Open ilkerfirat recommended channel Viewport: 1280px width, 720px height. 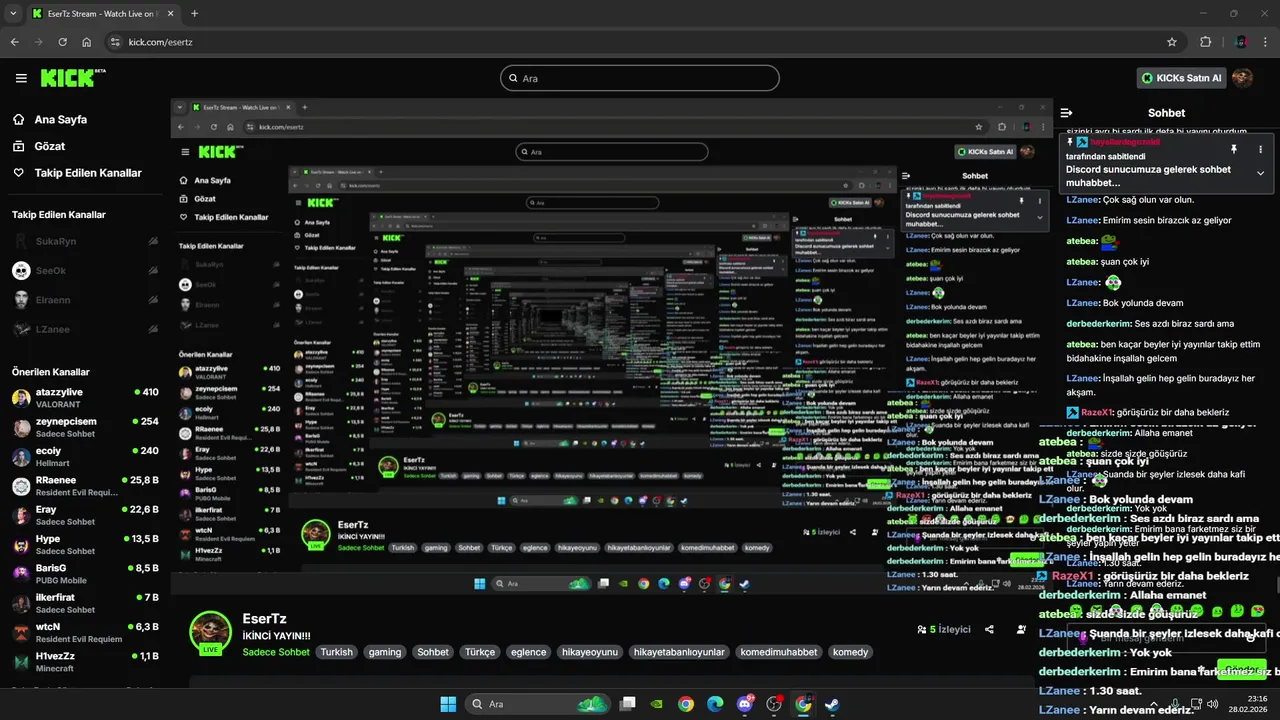click(84, 602)
